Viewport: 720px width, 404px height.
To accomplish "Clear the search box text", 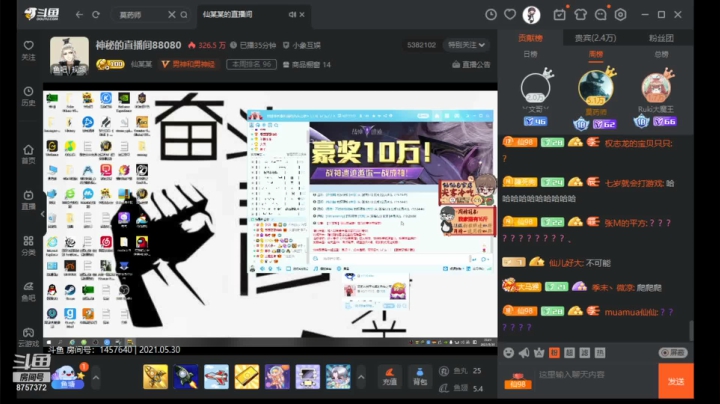I will click(x=172, y=15).
